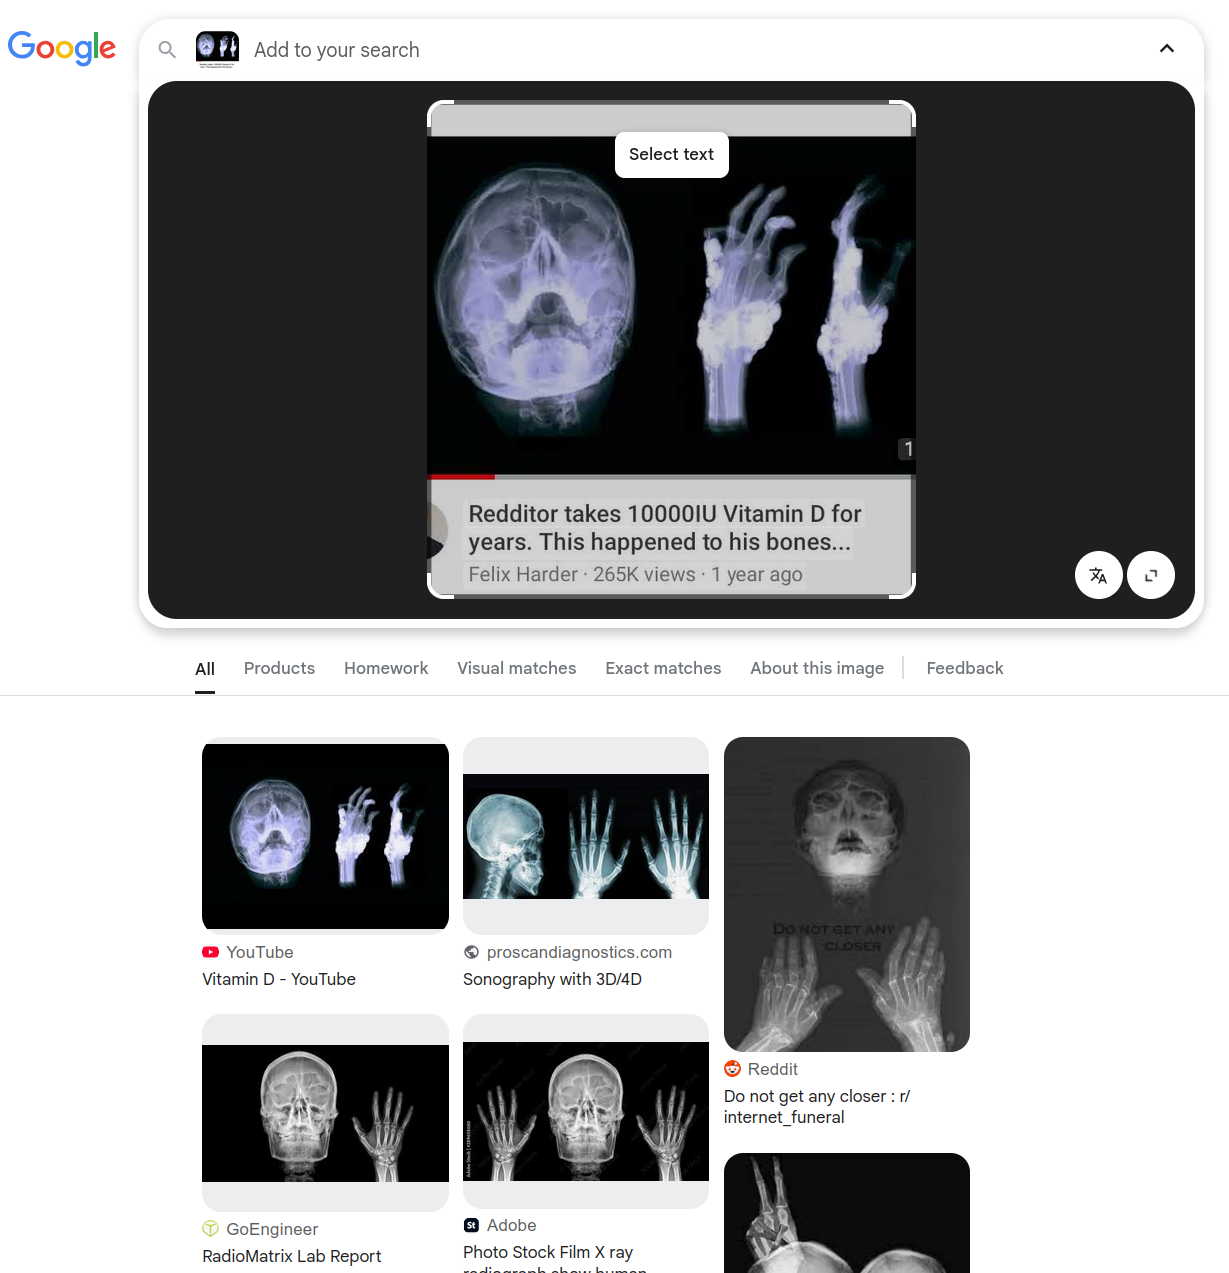1229x1273 pixels.
Task: Open the Visual matches tab
Action: point(517,668)
